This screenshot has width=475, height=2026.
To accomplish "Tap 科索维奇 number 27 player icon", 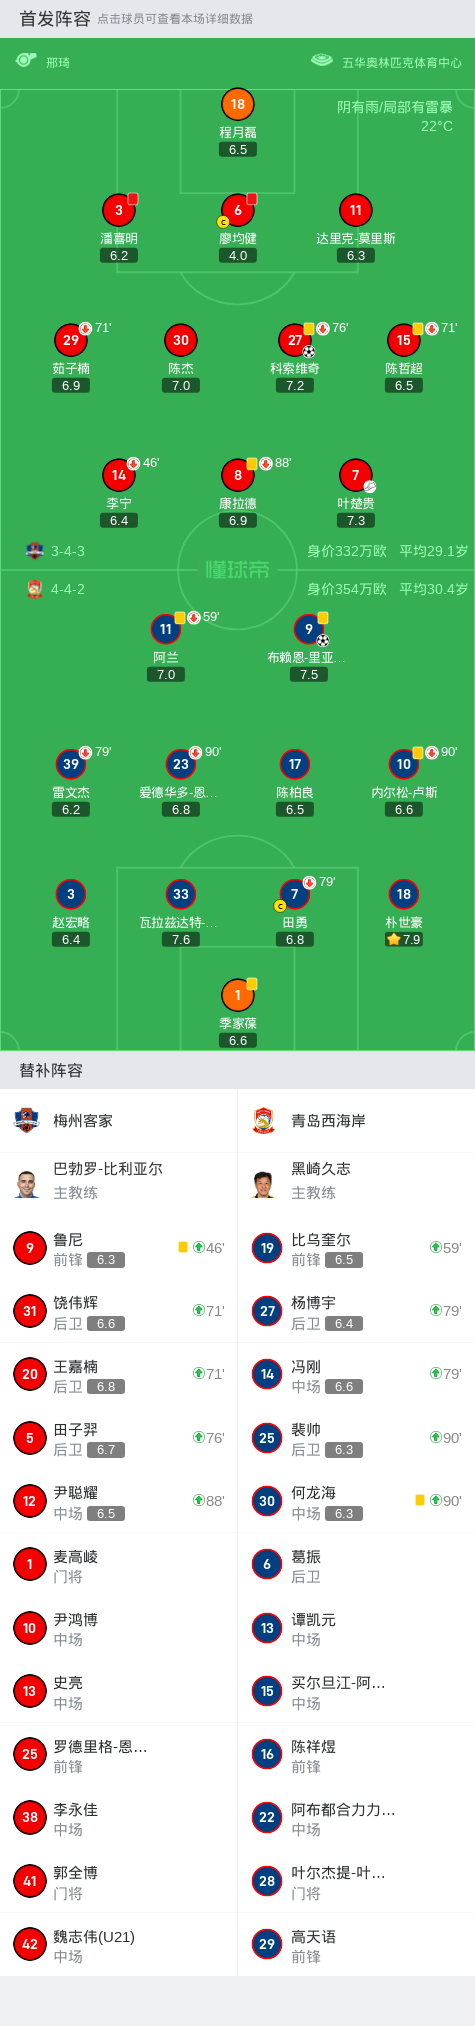I will point(295,340).
